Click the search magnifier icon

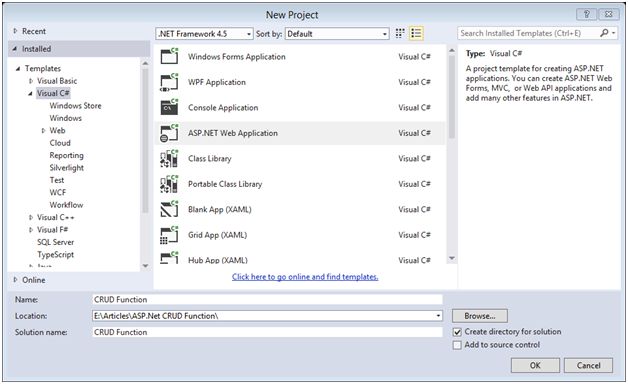pyautogui.click(x=604, y=33)
